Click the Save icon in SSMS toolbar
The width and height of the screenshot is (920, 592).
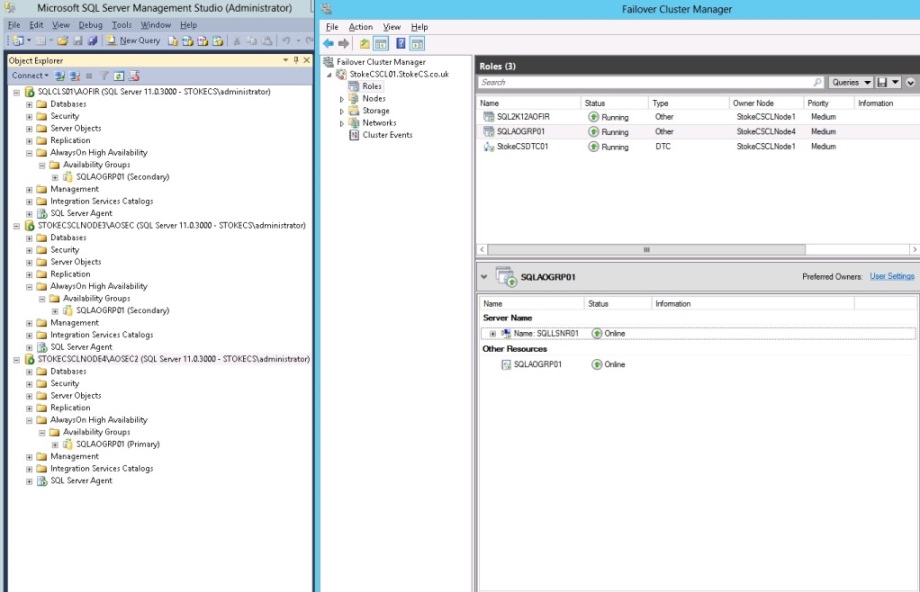[77, 40]
